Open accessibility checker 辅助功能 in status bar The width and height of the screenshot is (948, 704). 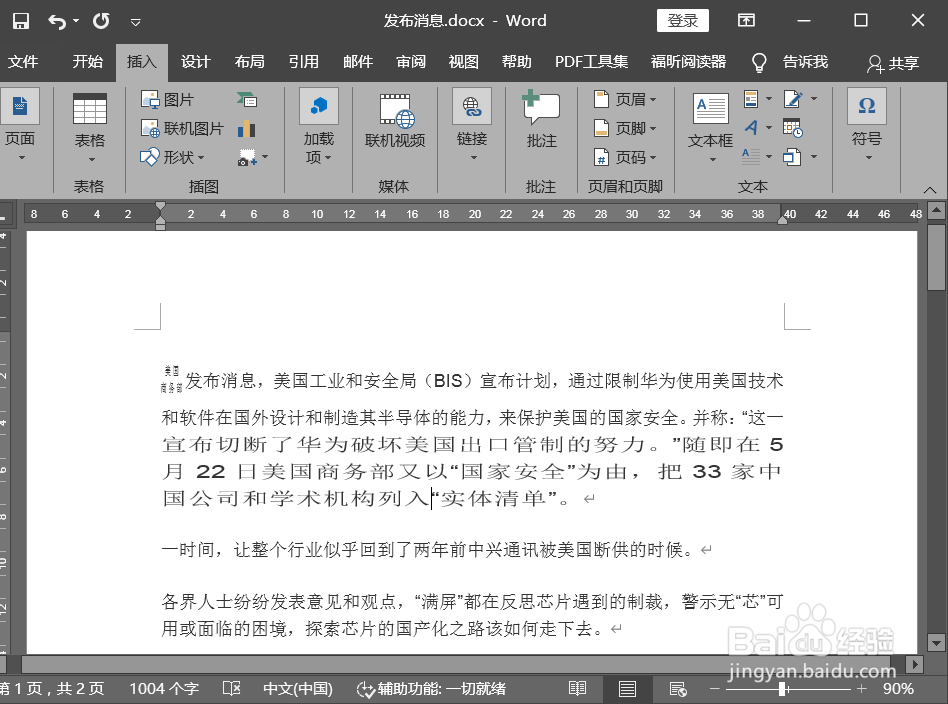(431, 689)
